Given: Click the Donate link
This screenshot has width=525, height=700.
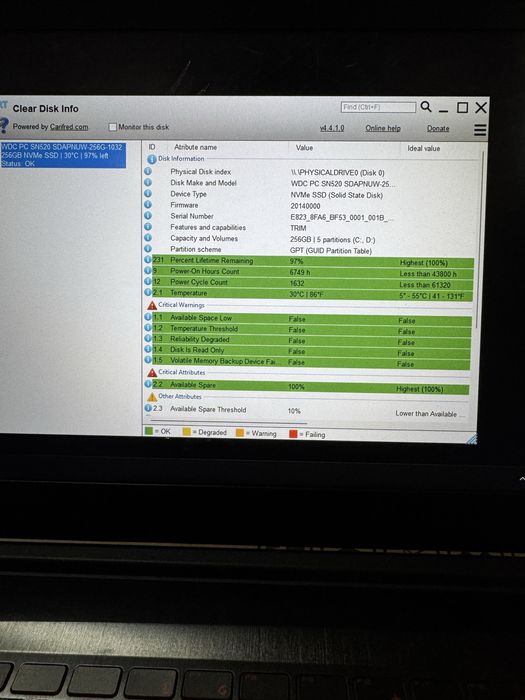Looking at the screenshot, I should [438, 129].
